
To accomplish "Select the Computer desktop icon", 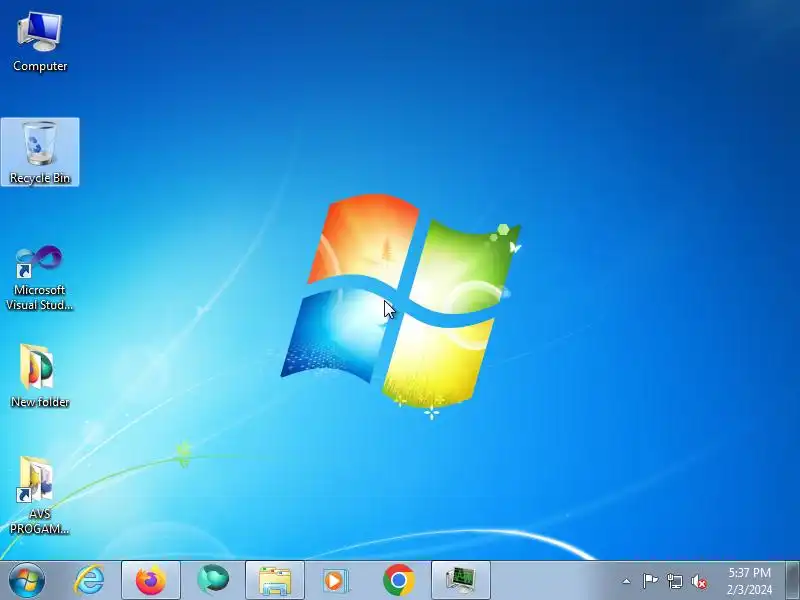I will [x=40, y=42].
